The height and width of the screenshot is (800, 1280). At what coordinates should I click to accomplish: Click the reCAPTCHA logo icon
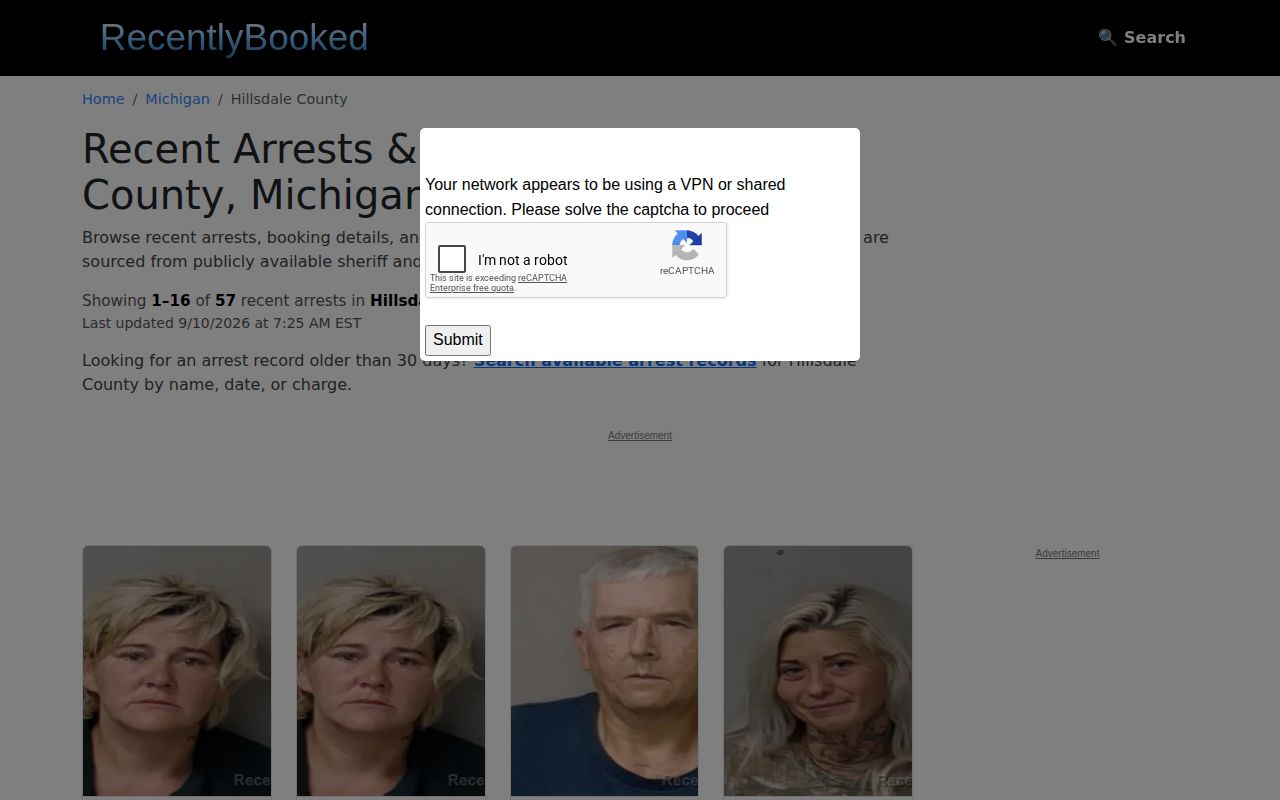tap(687, 245)
